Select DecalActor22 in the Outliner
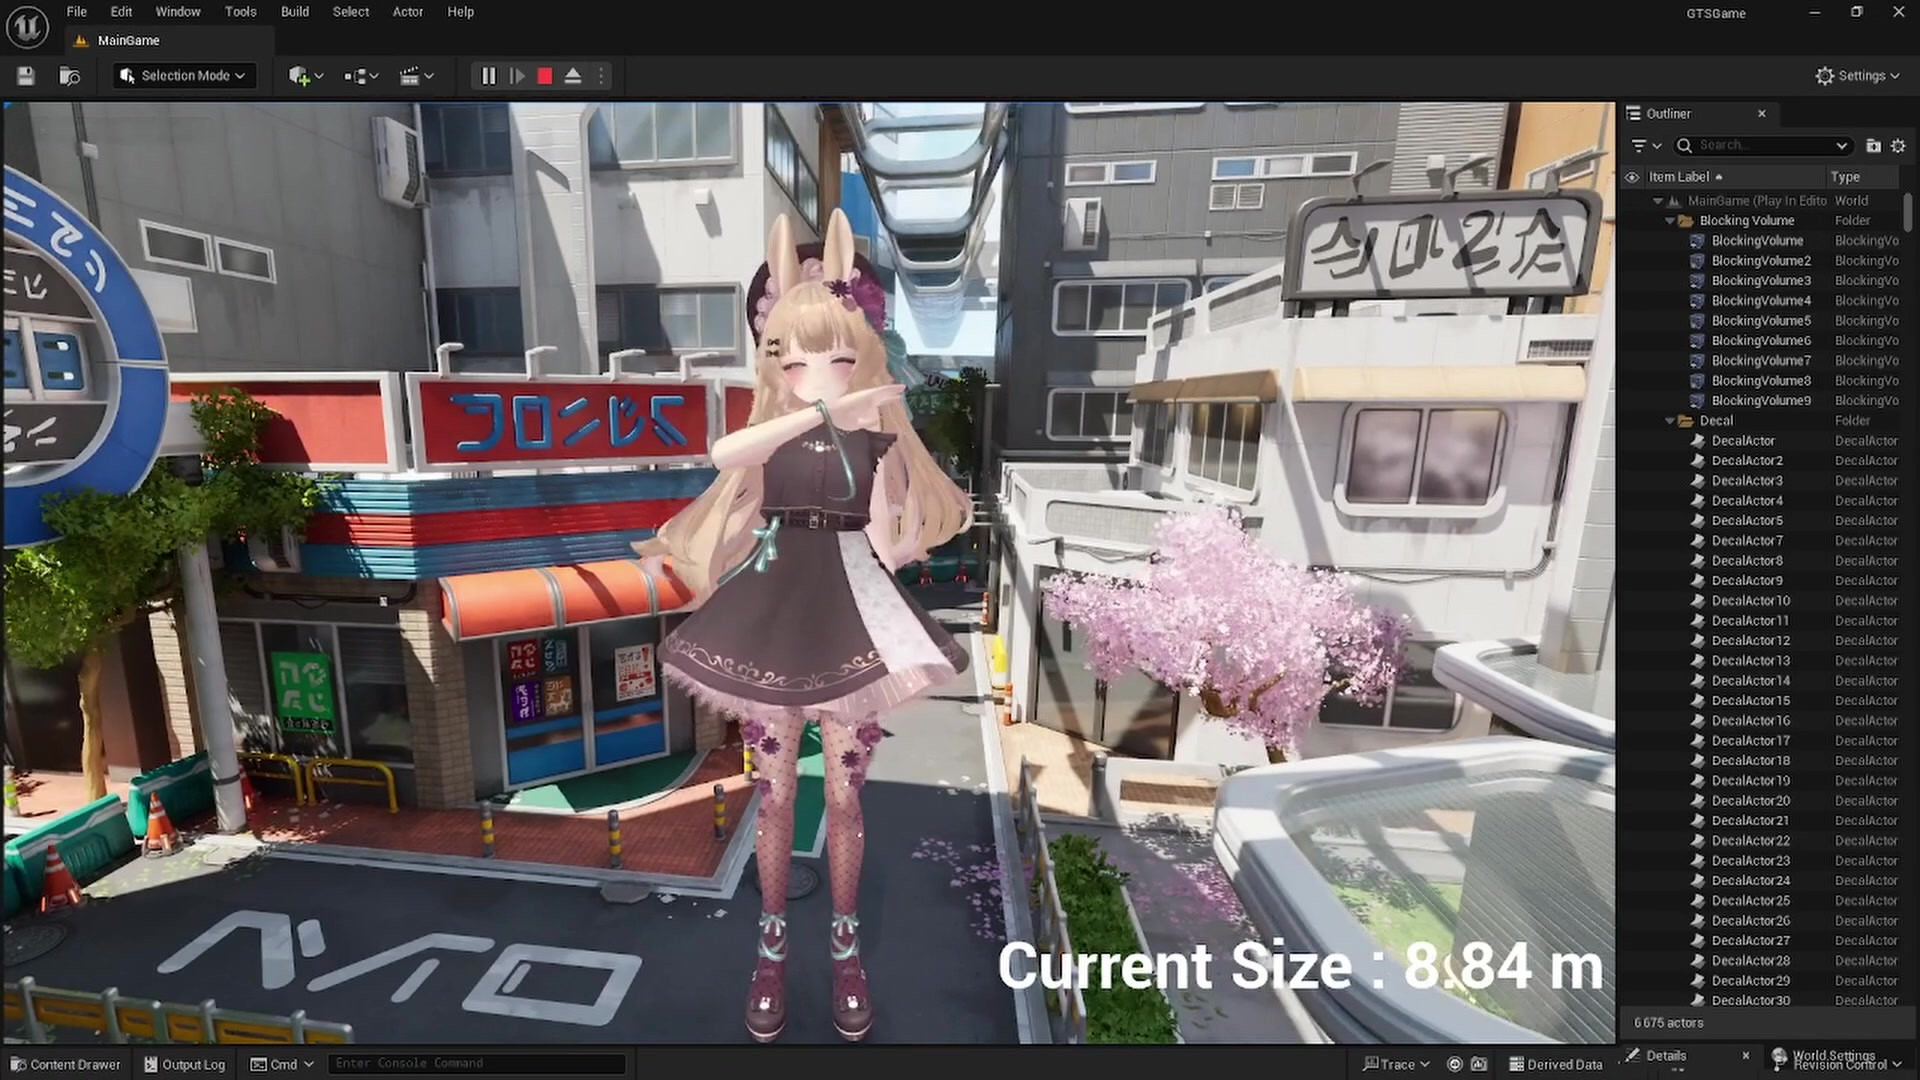 (x=1751, y=841)
